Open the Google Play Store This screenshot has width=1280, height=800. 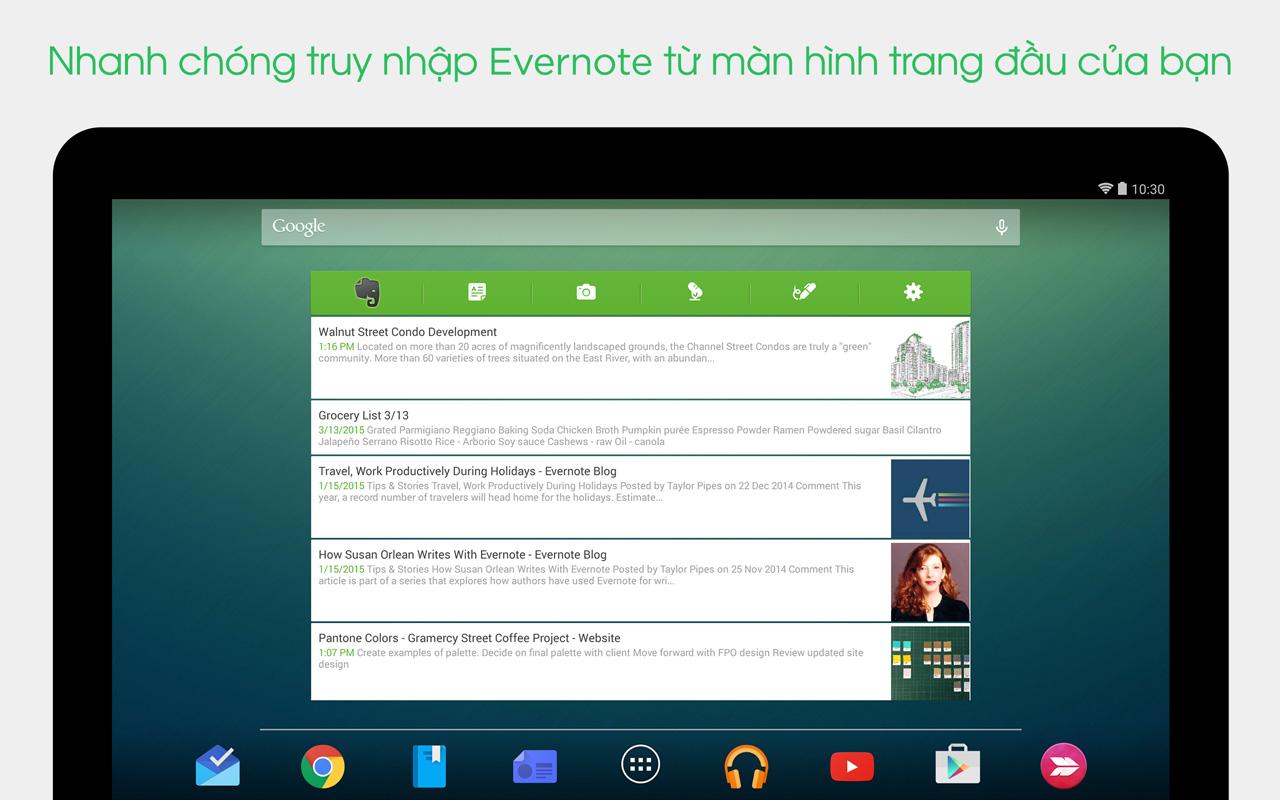pos(957,766)
